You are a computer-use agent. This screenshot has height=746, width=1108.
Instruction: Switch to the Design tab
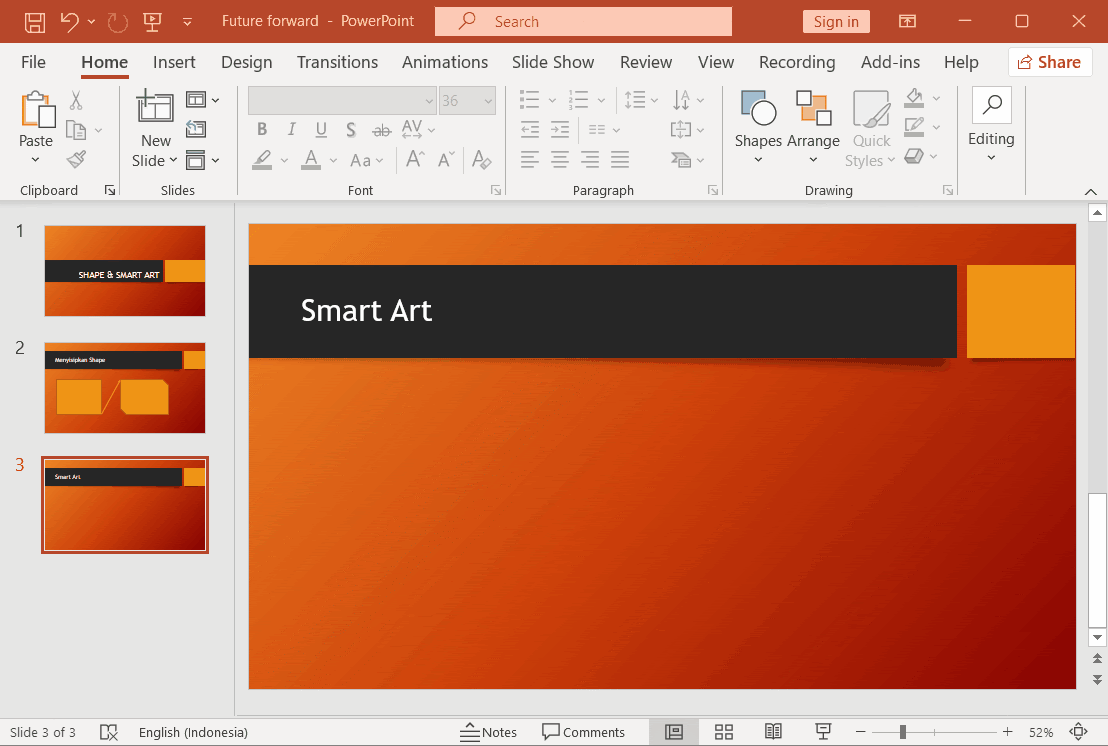pos(247,62)
